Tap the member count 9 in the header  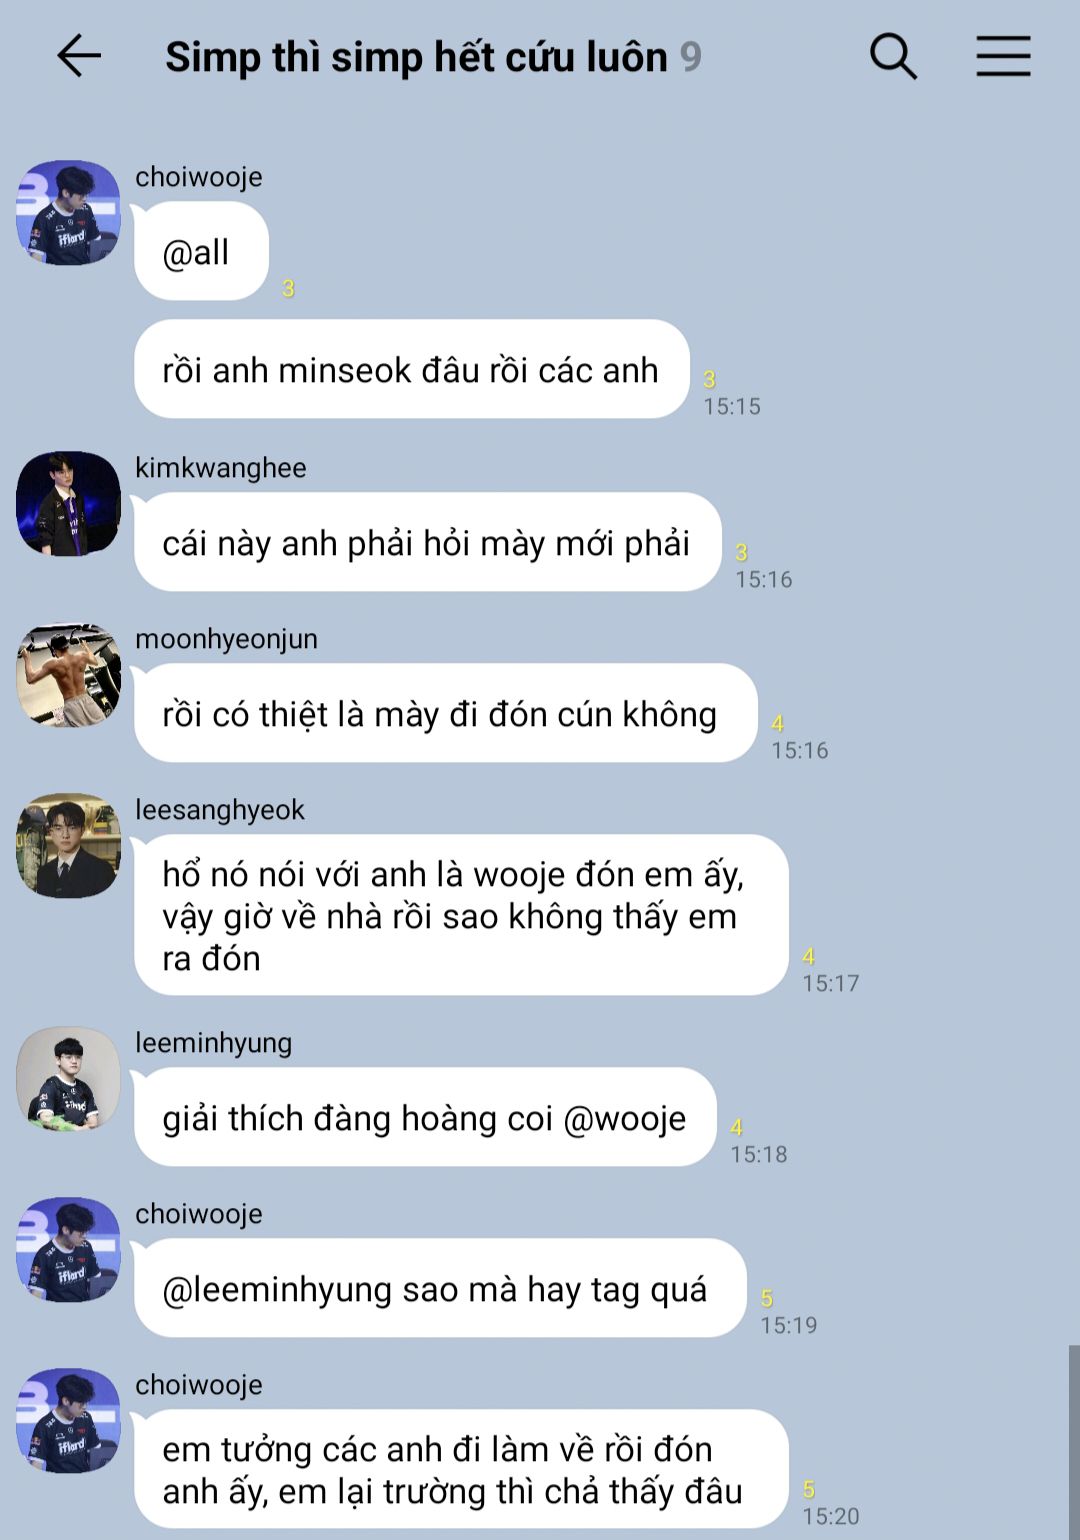(x=691, y=57)
